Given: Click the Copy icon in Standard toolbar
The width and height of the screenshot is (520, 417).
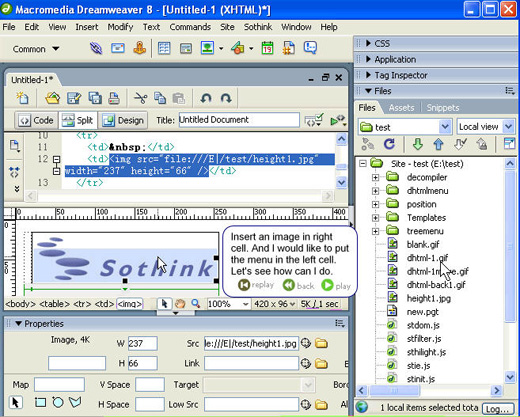Looking at the screenshot, I should [x=160, y=98].
